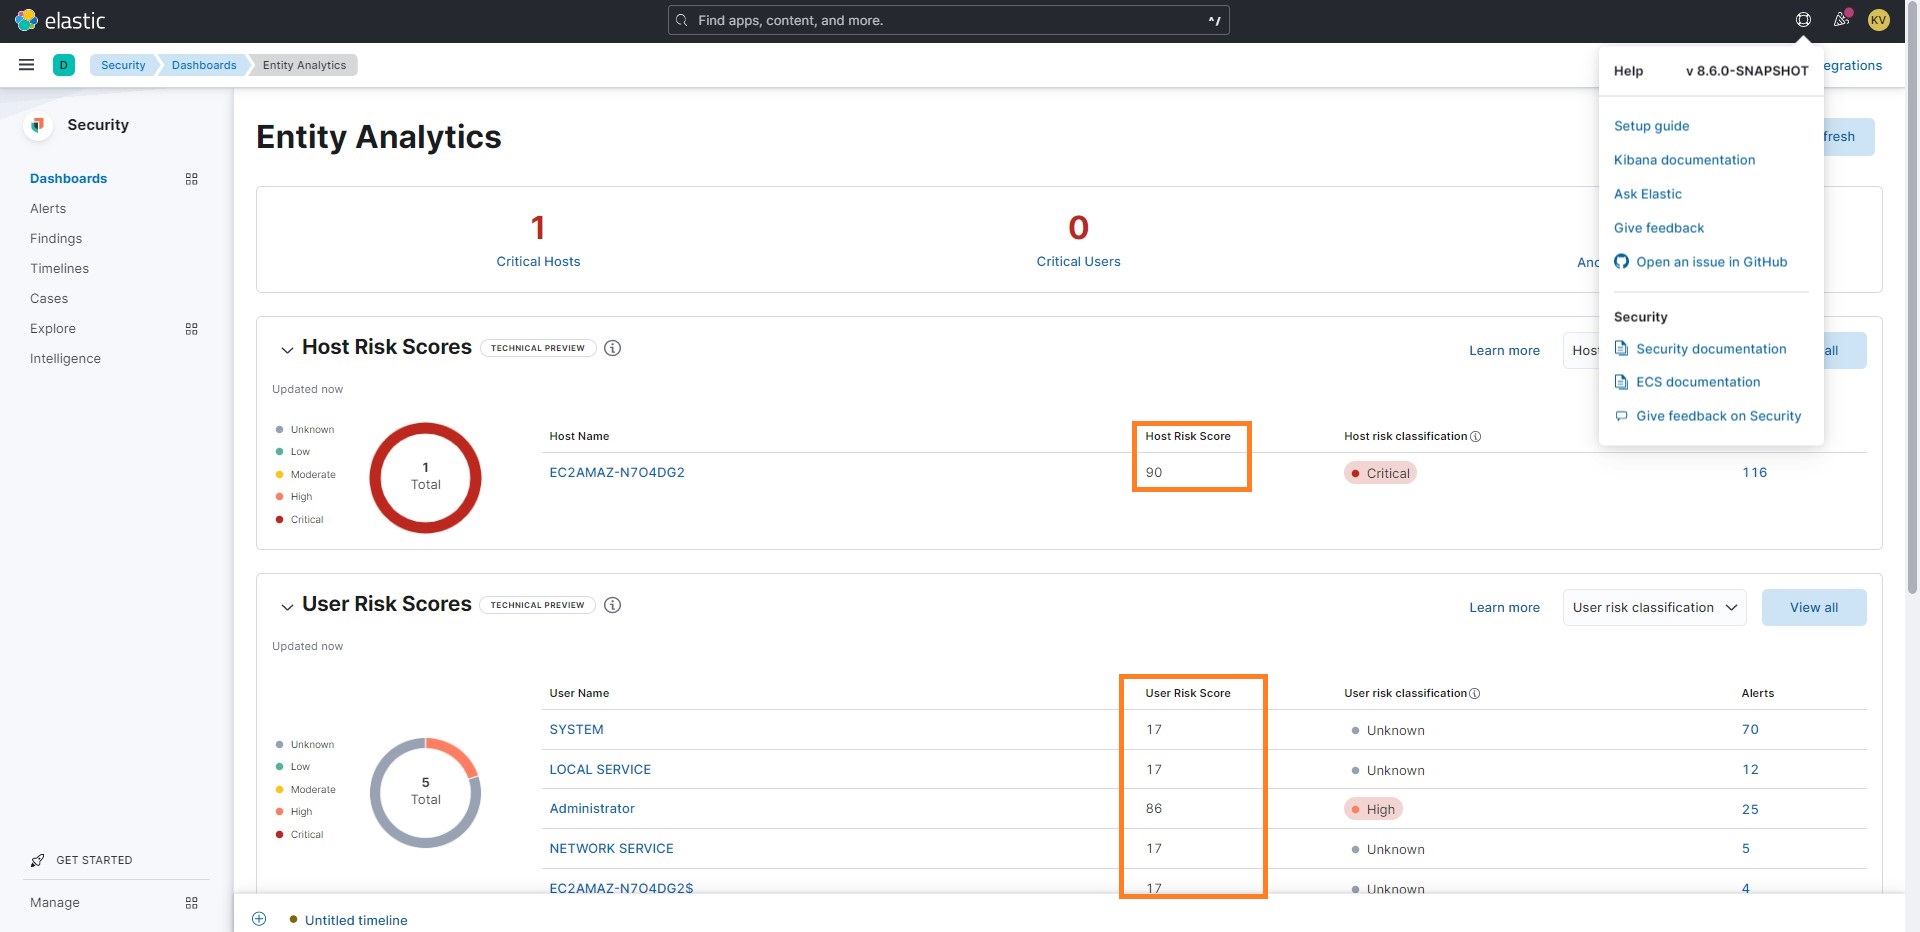Click the Security breadcrumb item
Screen dimensions: 1920x932
click(x=122, y=64)
